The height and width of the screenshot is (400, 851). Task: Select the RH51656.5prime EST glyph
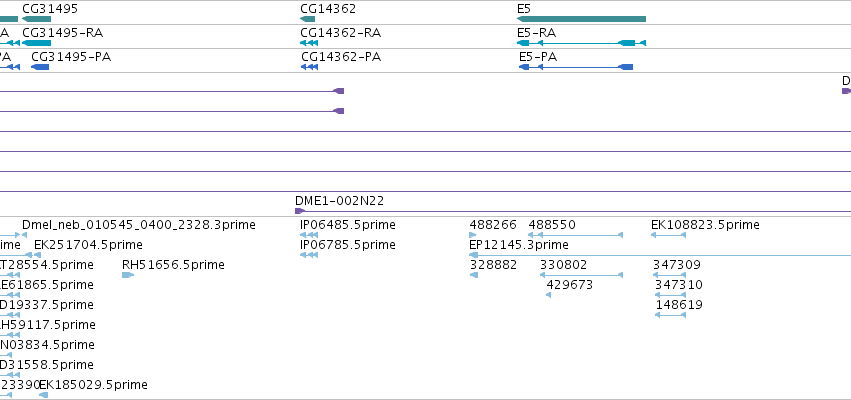point(128,275)
